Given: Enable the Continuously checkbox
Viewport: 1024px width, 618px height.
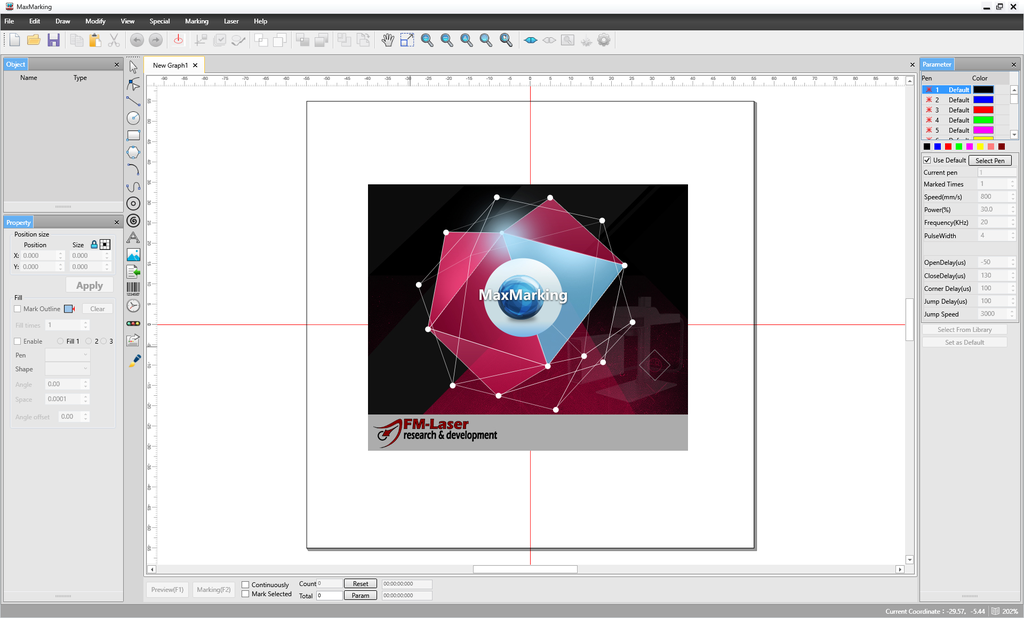Looking at the screenshot, I should pos(246,585).
